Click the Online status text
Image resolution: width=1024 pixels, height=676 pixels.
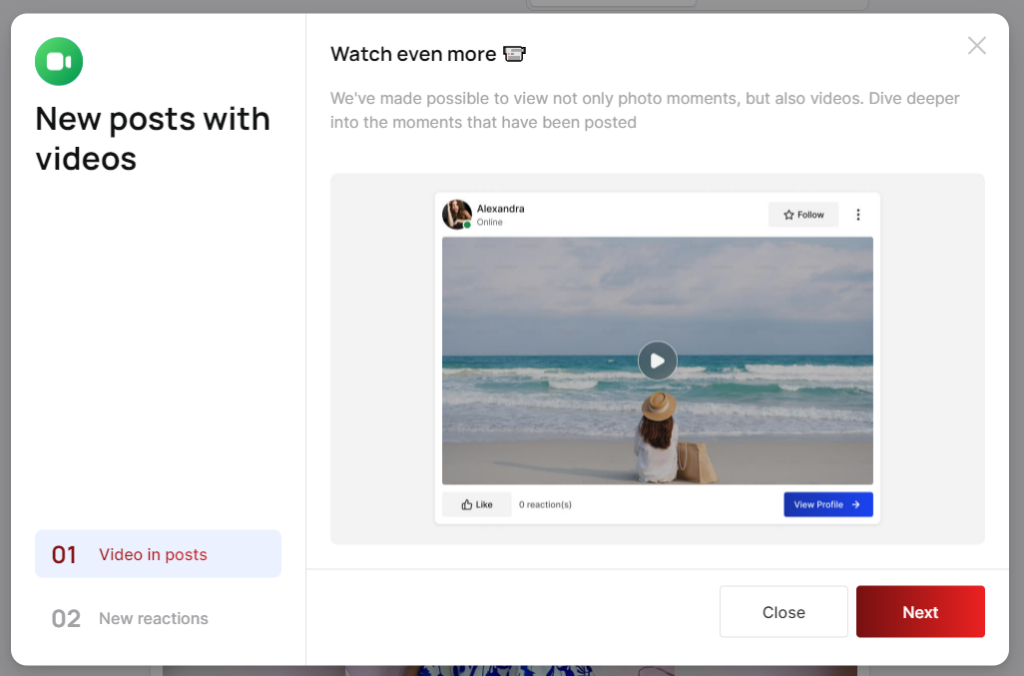[489, 223]
